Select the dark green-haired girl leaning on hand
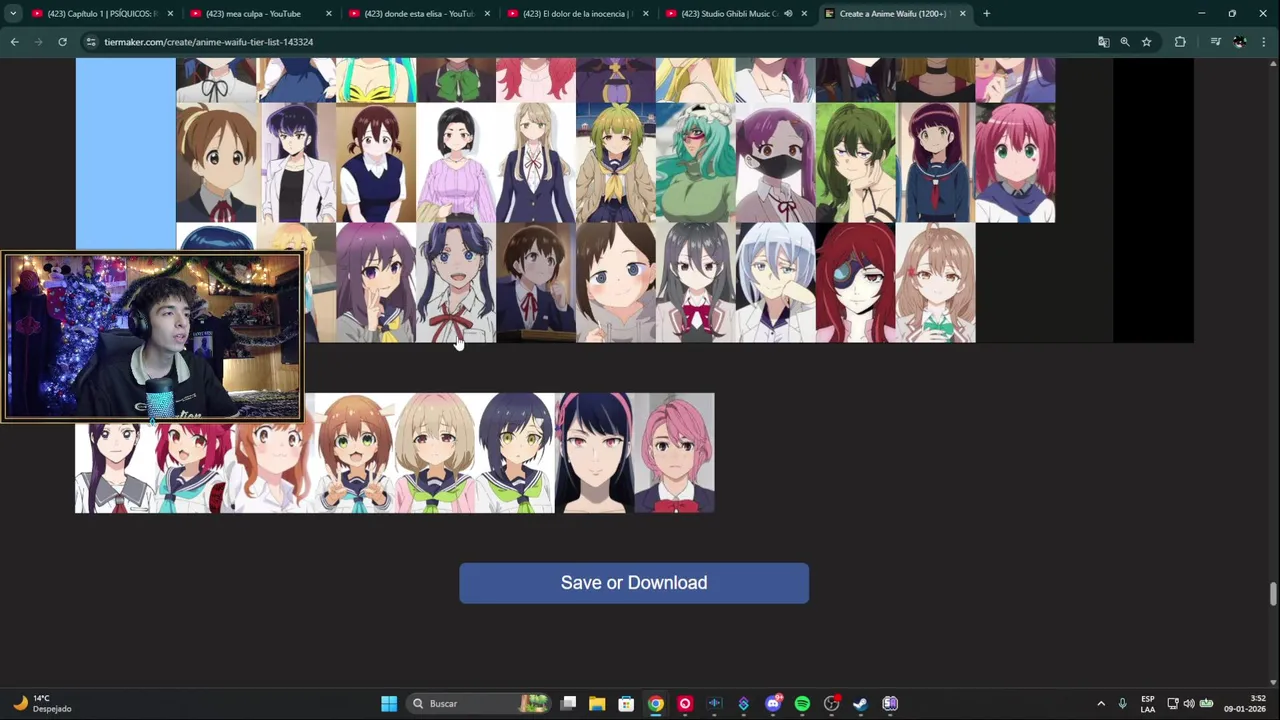The image size is (1280, 720). (855, 163)
